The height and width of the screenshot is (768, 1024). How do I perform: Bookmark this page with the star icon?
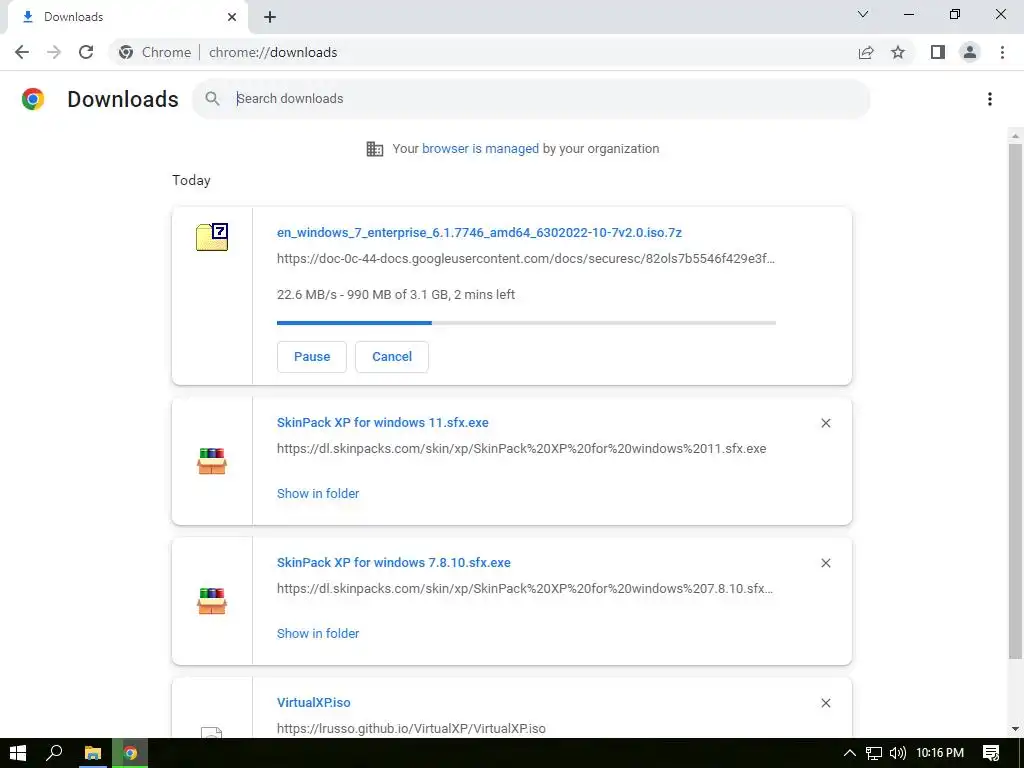(898, 52)
